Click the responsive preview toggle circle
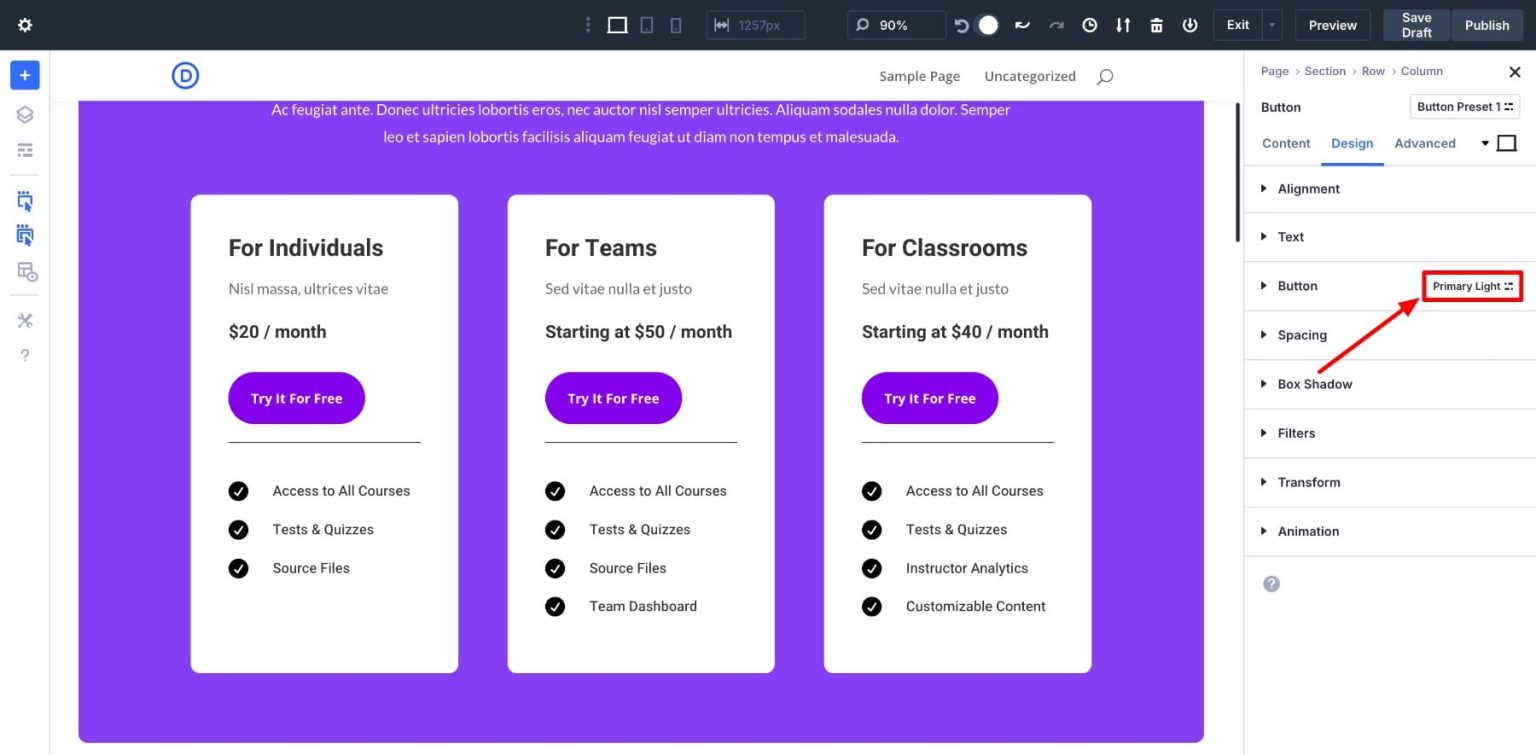Screen dimensions: 1536x755 click(988, 24)
